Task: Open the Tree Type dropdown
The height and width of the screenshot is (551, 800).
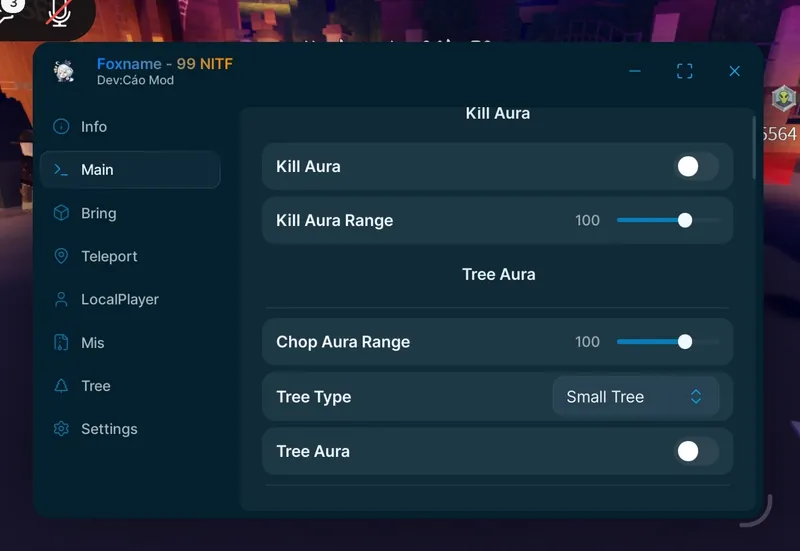Action: pos(635,397)
